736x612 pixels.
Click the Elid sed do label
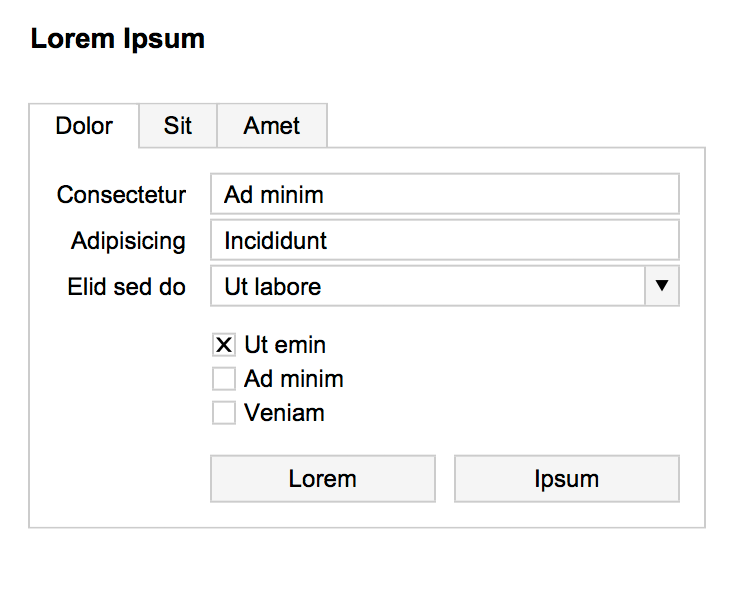click(x=126, y=287)
